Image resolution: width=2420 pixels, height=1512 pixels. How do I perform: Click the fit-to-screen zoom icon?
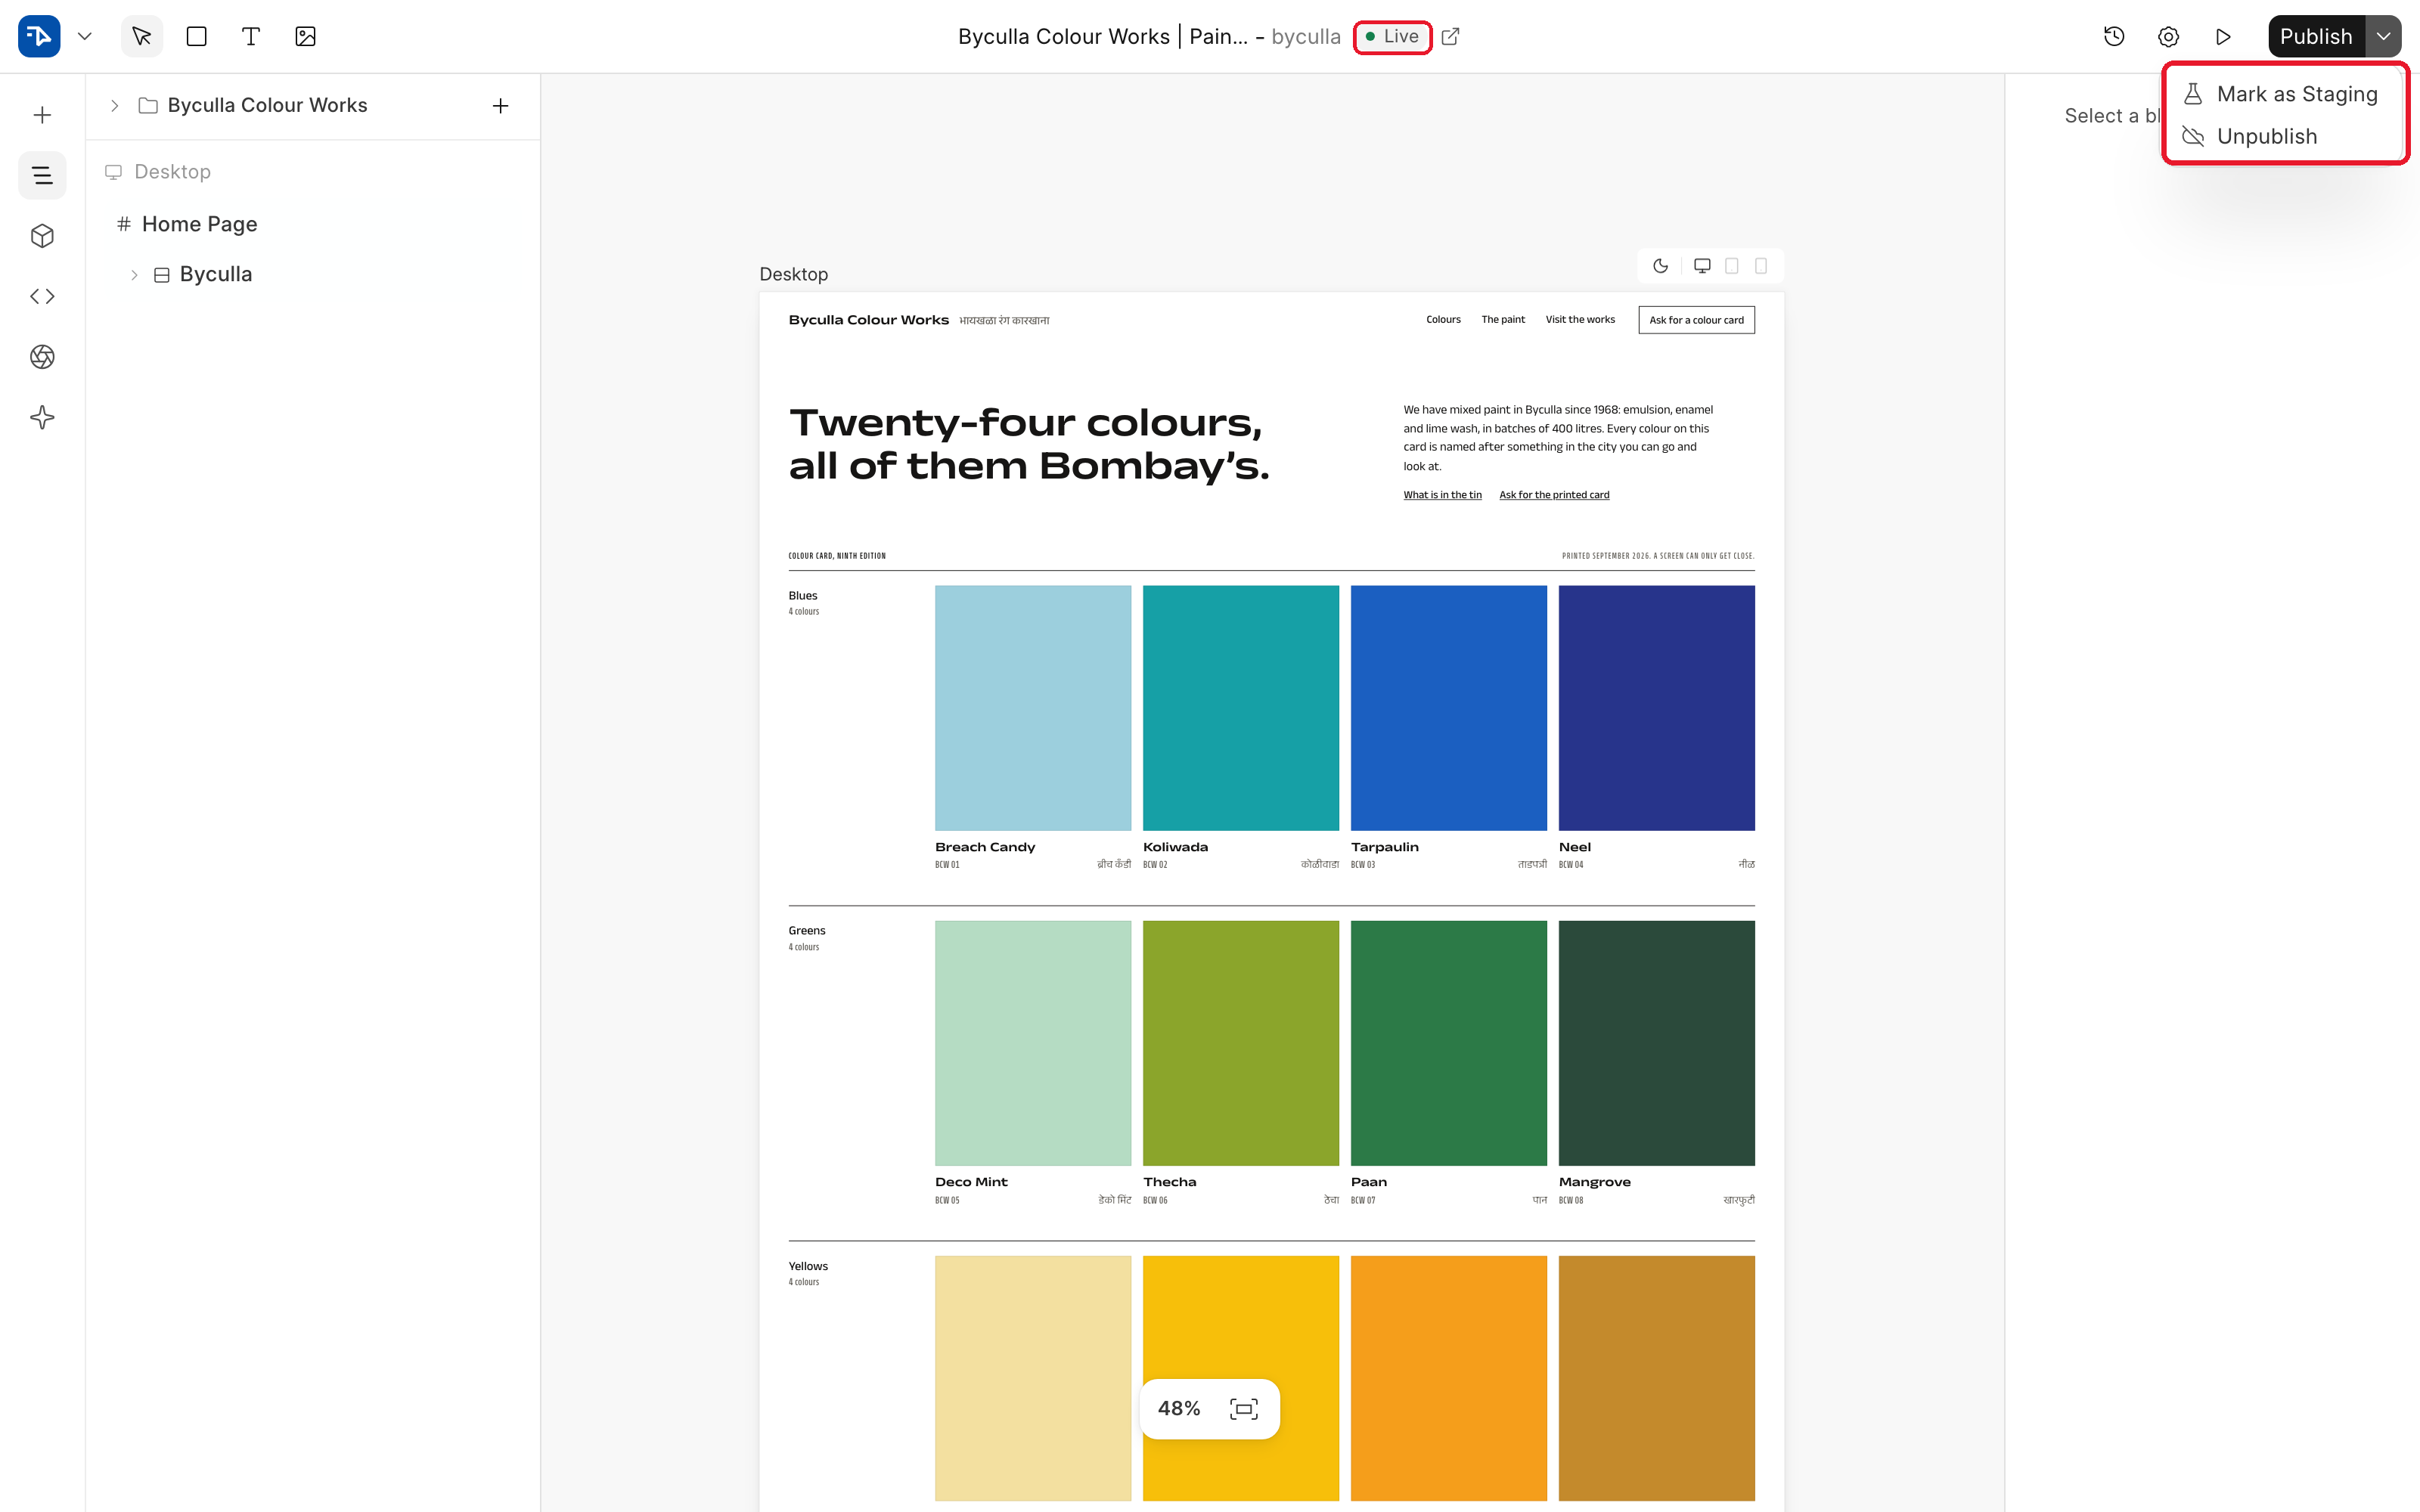(x=1243, y=1409)
